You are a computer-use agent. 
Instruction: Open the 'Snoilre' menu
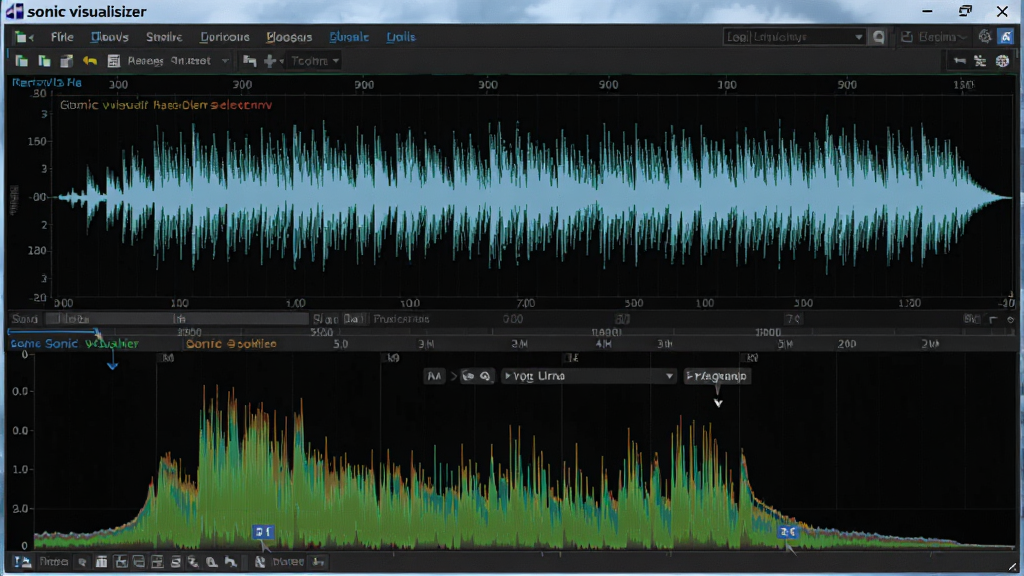tap(164, 37)
